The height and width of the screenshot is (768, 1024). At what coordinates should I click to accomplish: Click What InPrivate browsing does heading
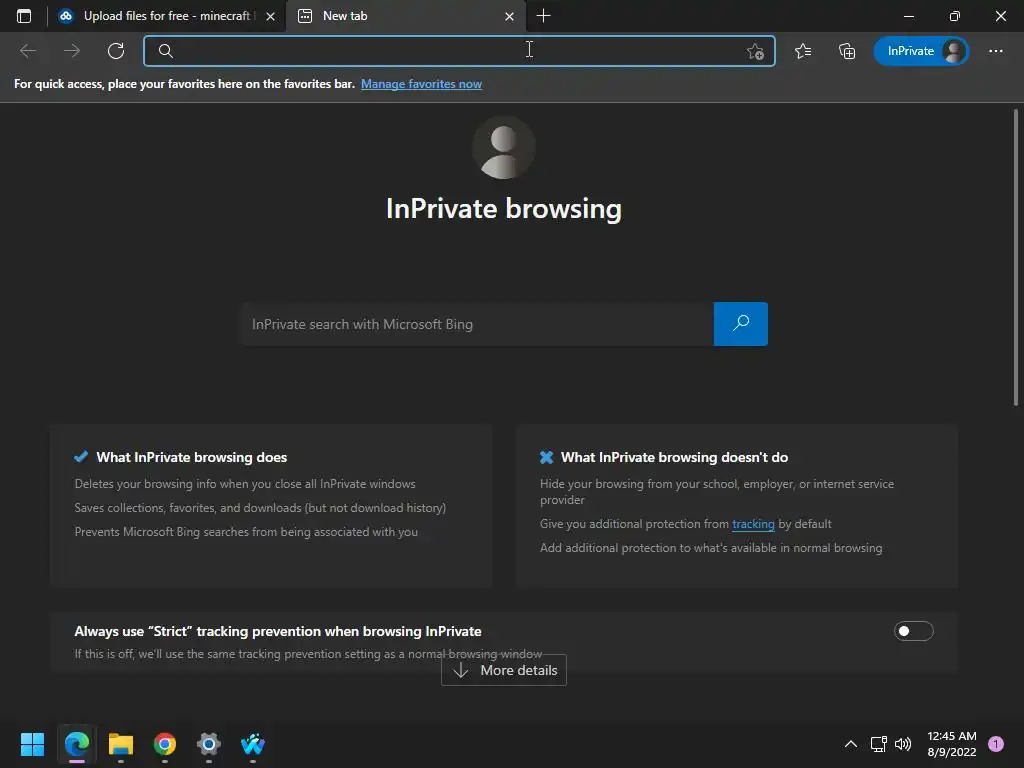pos(191,457)
